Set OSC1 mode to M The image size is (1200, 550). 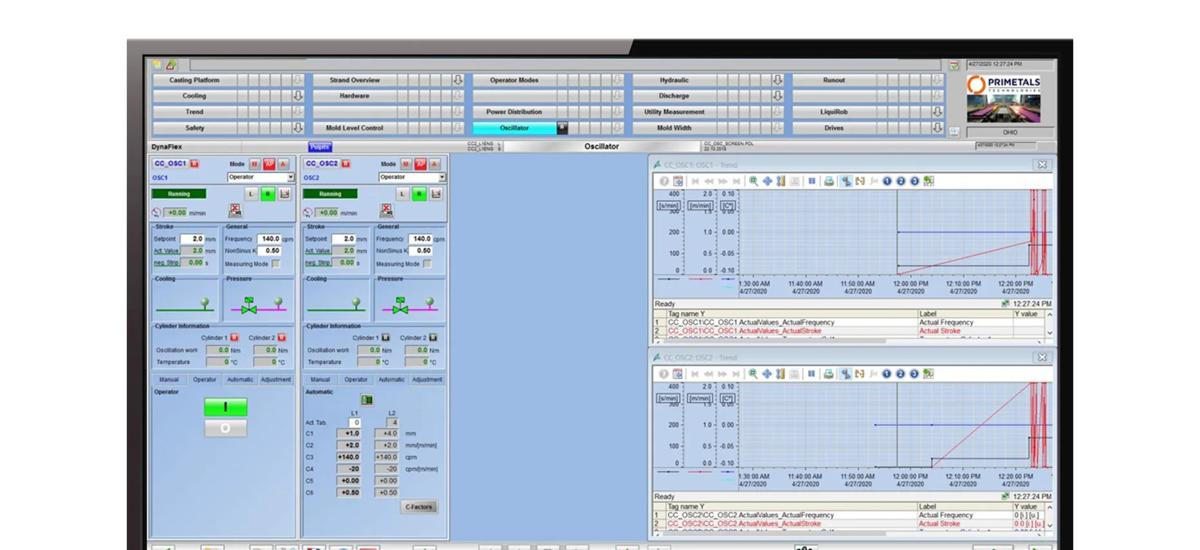[x=254, y=164]
